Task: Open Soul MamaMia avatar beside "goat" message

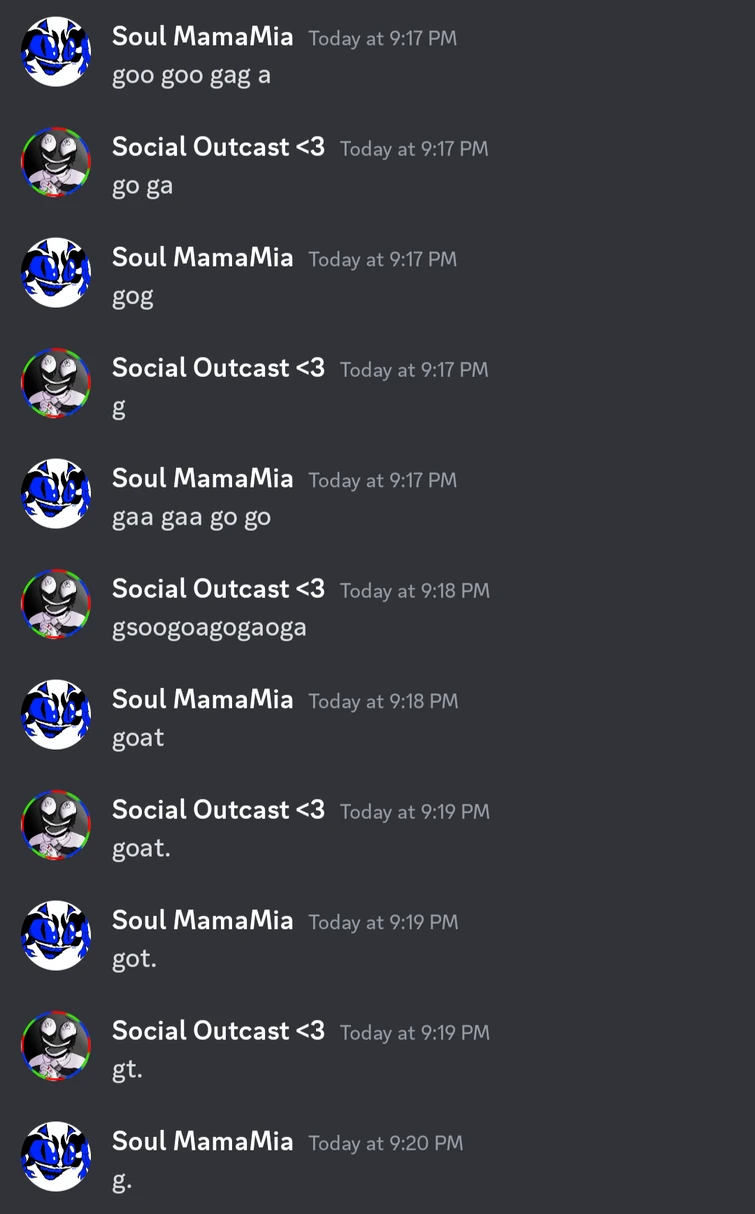Action: click(x=56, y=715)
